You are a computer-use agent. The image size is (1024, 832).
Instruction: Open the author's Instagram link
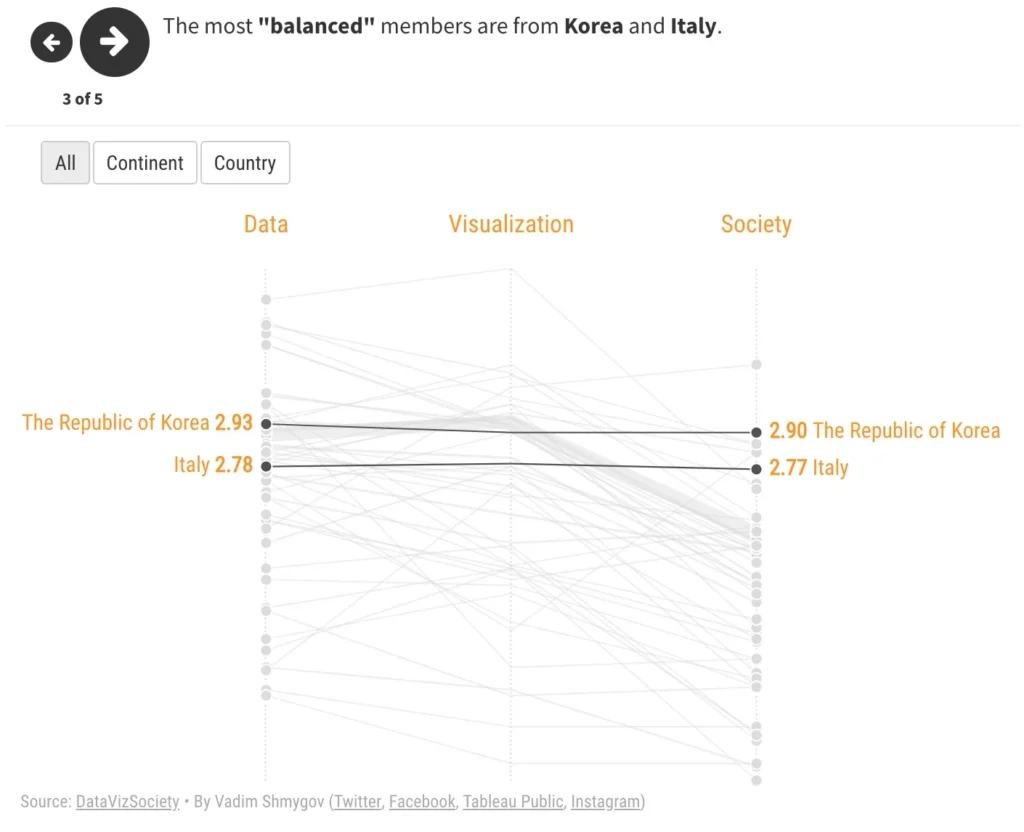coord(607,801)
